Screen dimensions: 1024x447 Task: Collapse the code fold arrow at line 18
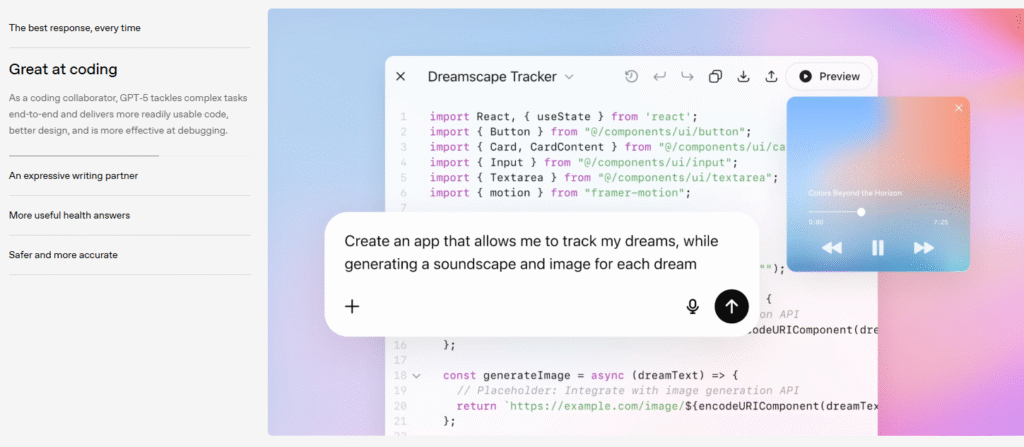pos(417,375)
